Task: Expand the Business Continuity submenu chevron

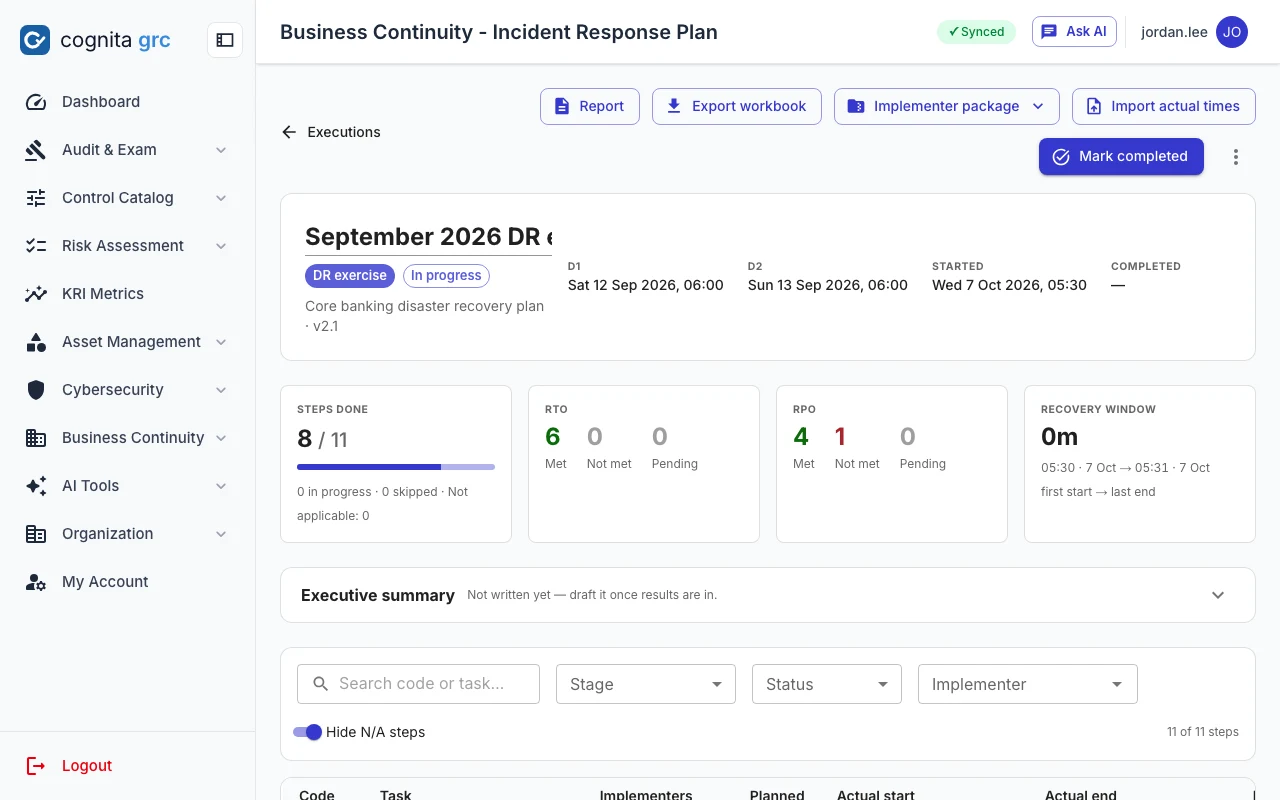Action: (221, 438)
